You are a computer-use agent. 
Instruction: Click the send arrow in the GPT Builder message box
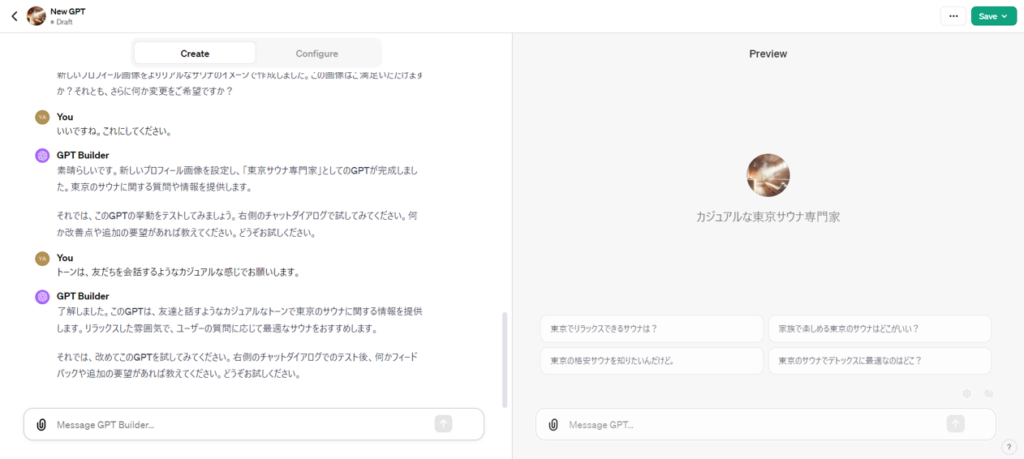click(443, 424)
